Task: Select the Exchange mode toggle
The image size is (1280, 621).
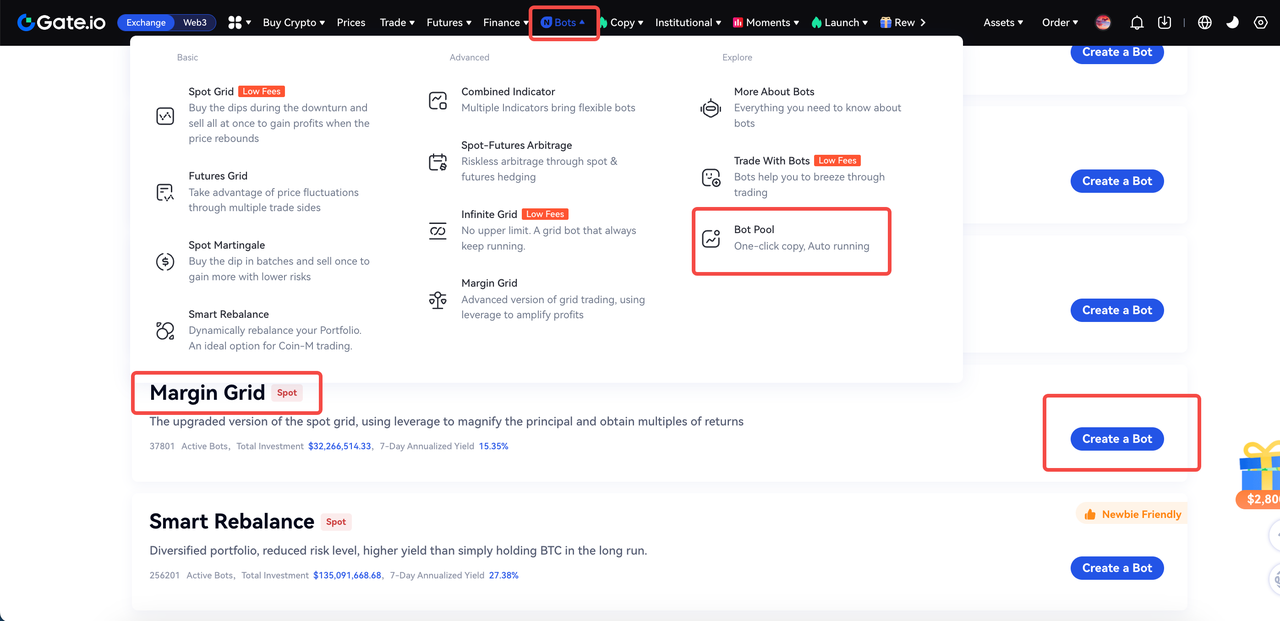Action: click(x=146, y=22)
